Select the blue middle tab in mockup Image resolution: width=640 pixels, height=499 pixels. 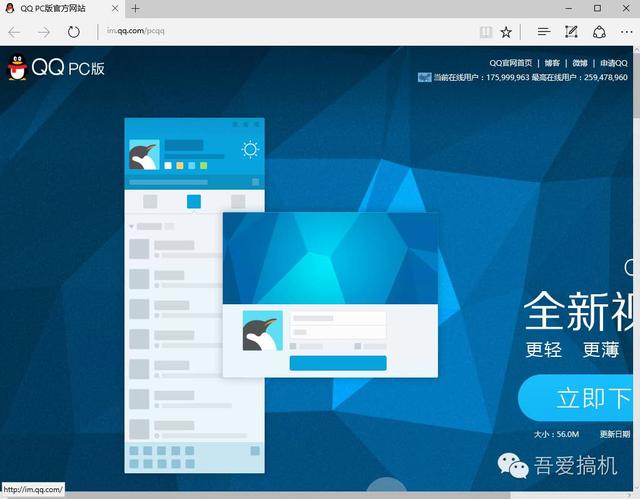coord(194,201)
